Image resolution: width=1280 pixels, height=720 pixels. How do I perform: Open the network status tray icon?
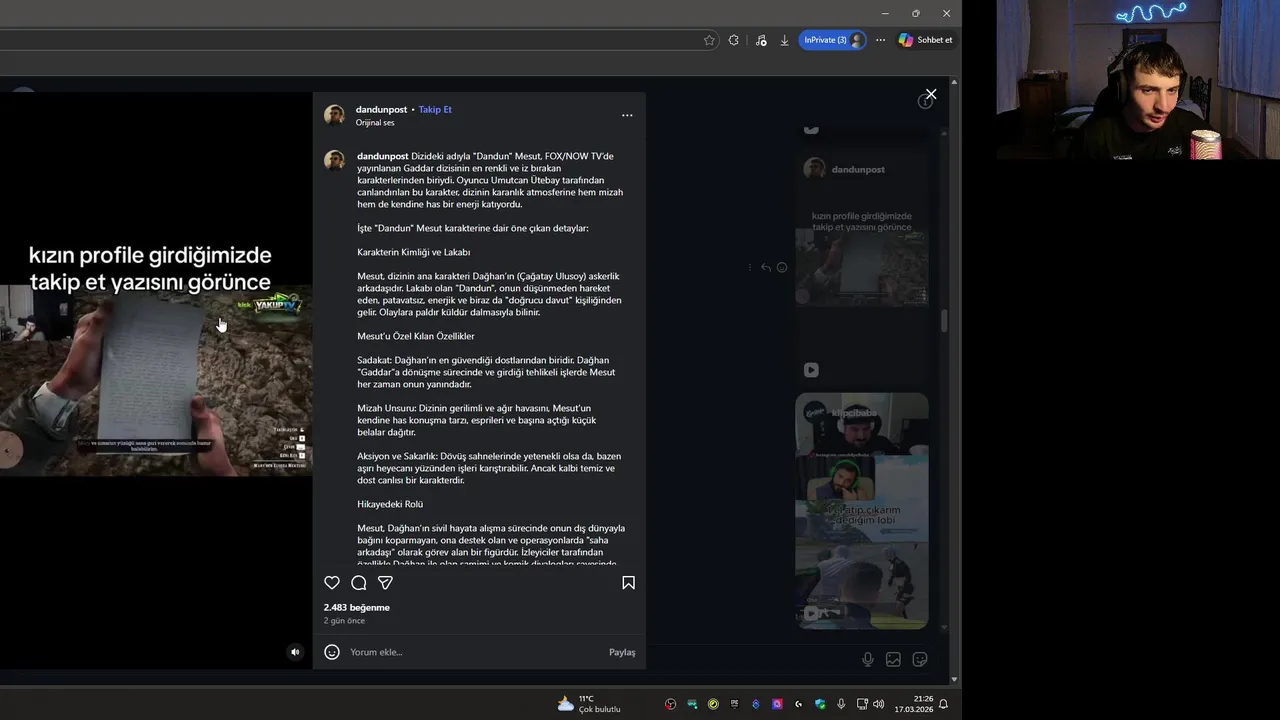(x=861, y=704)
